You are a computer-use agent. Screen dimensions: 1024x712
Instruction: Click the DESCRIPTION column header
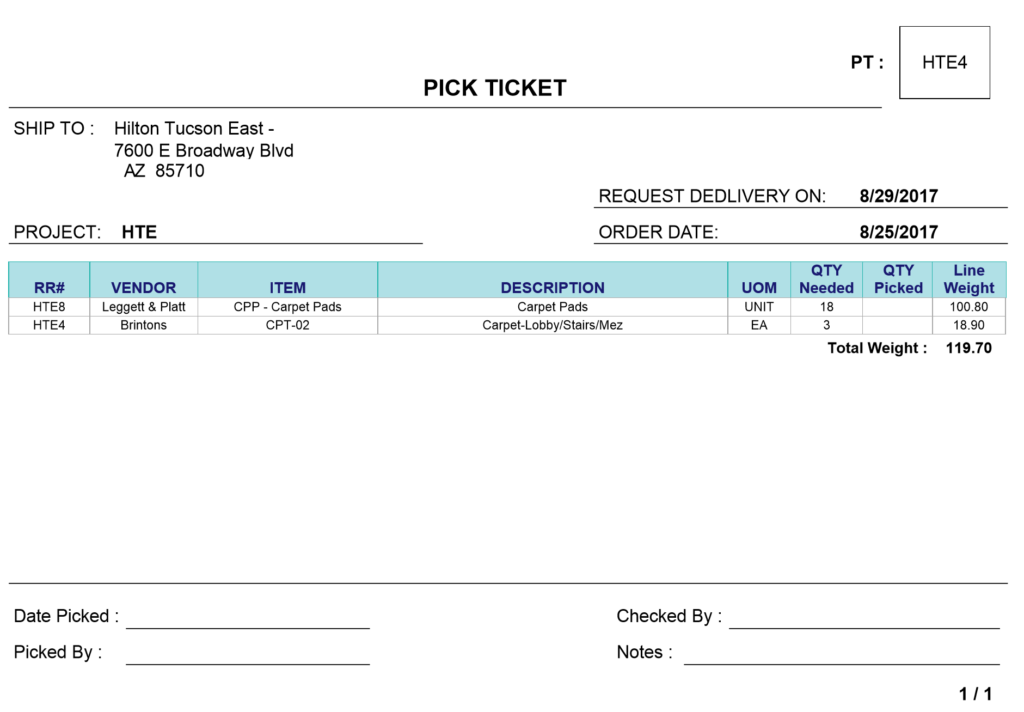[x=552, y=280]
